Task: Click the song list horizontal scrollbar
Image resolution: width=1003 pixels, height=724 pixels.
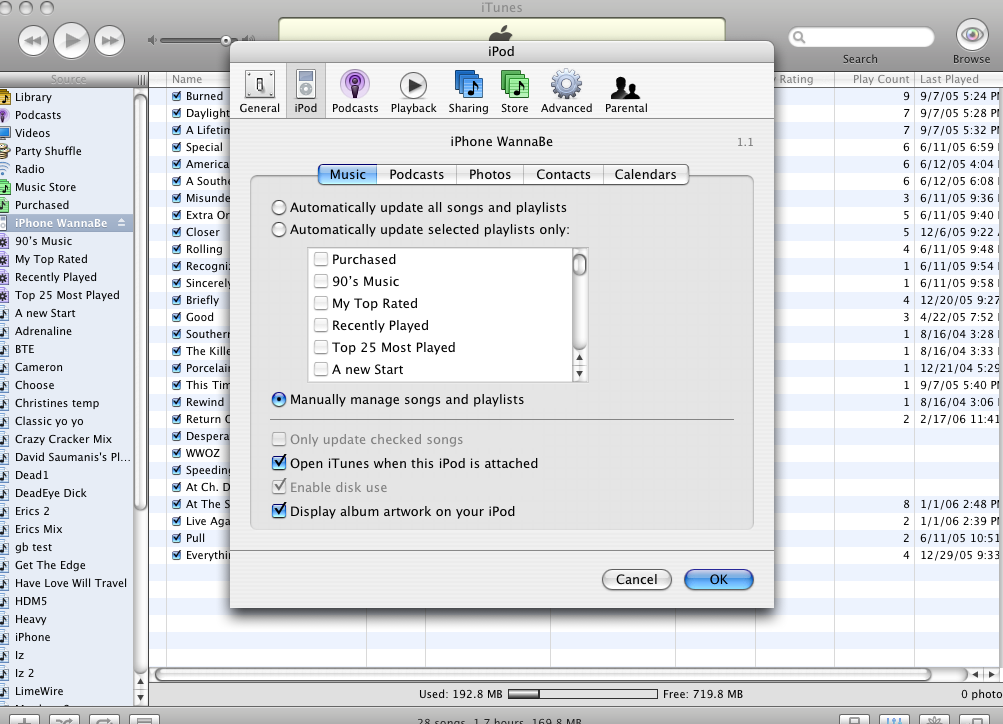Action: [542, 674]
